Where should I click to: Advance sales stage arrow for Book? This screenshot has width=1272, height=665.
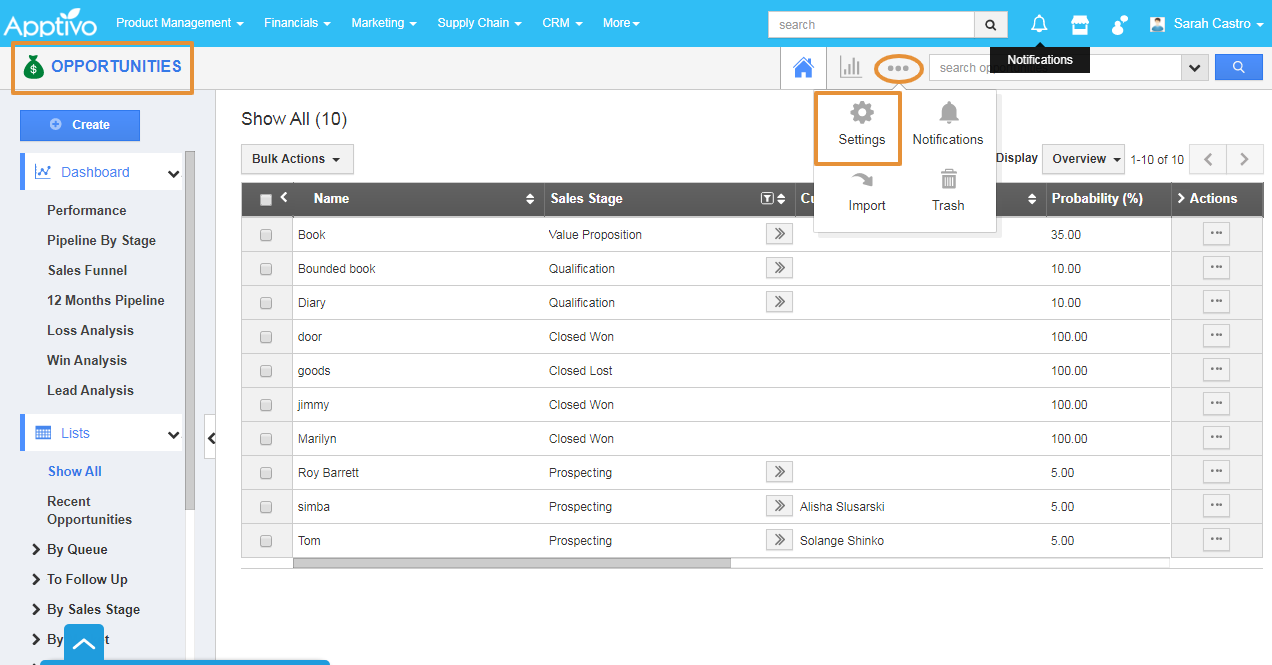(x=779, y=234)
